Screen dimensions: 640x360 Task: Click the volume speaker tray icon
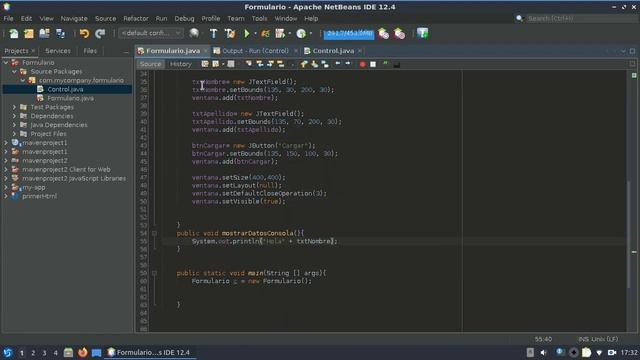tap(543, 352)
